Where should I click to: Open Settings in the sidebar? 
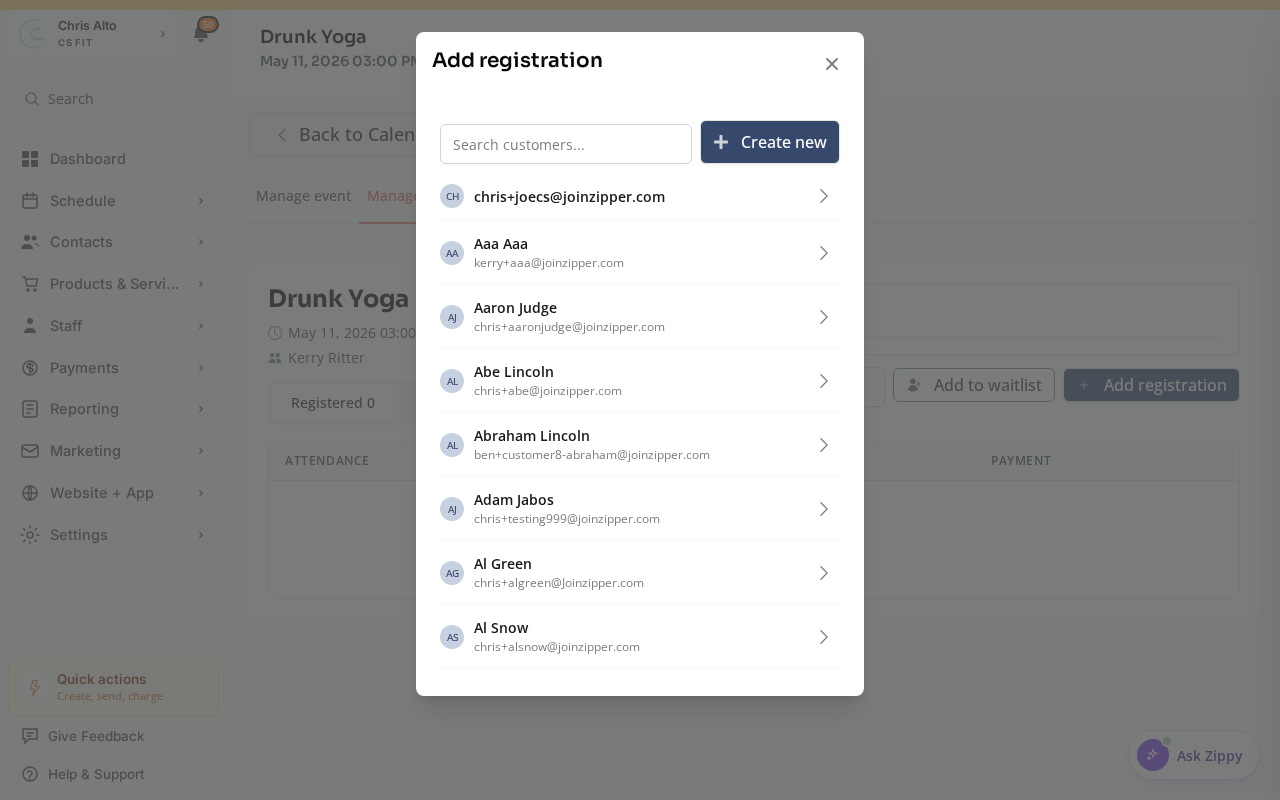pos(113,535)
